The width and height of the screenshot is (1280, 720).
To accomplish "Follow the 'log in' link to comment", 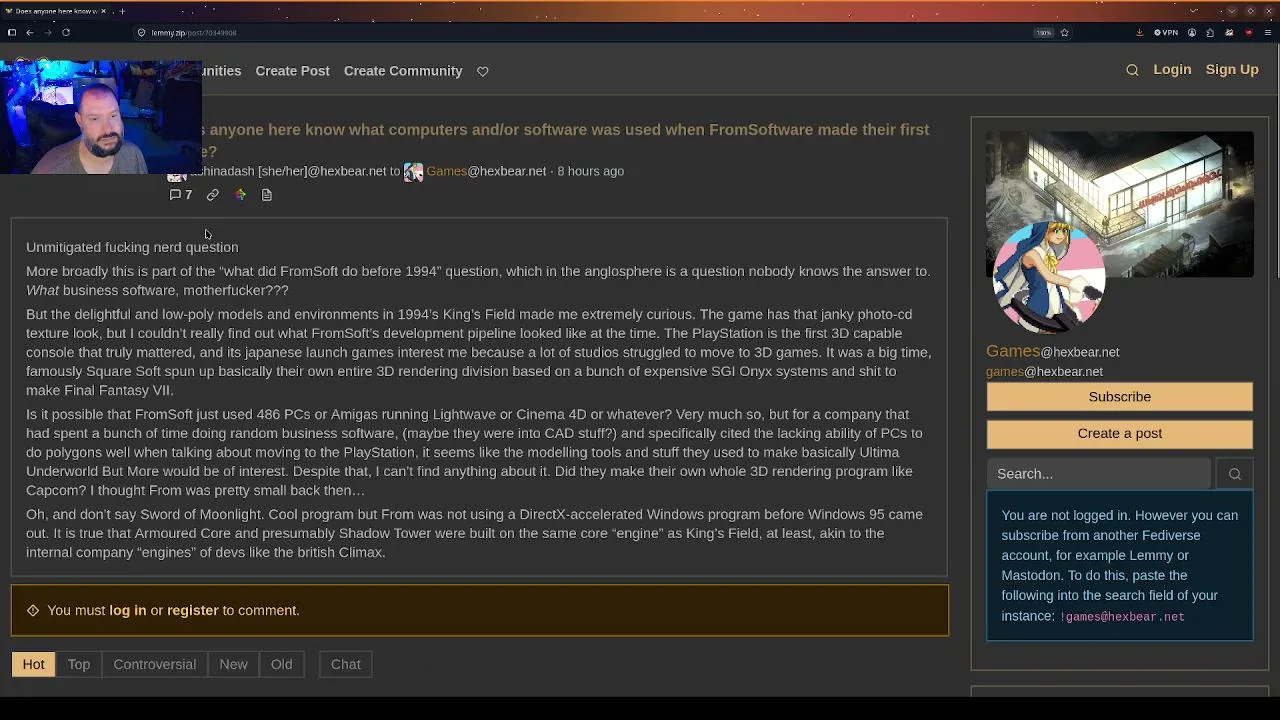I will coord(127,610).
